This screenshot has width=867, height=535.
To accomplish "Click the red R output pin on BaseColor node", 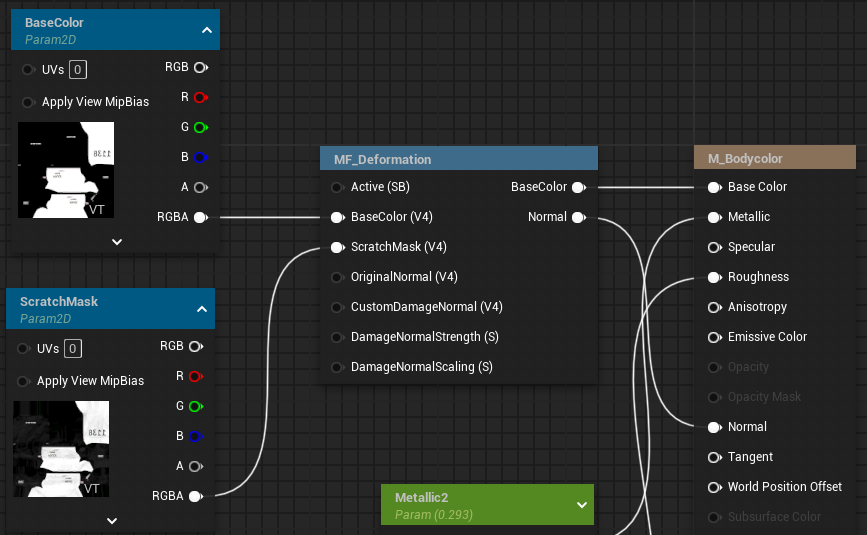I will (200, 97).
